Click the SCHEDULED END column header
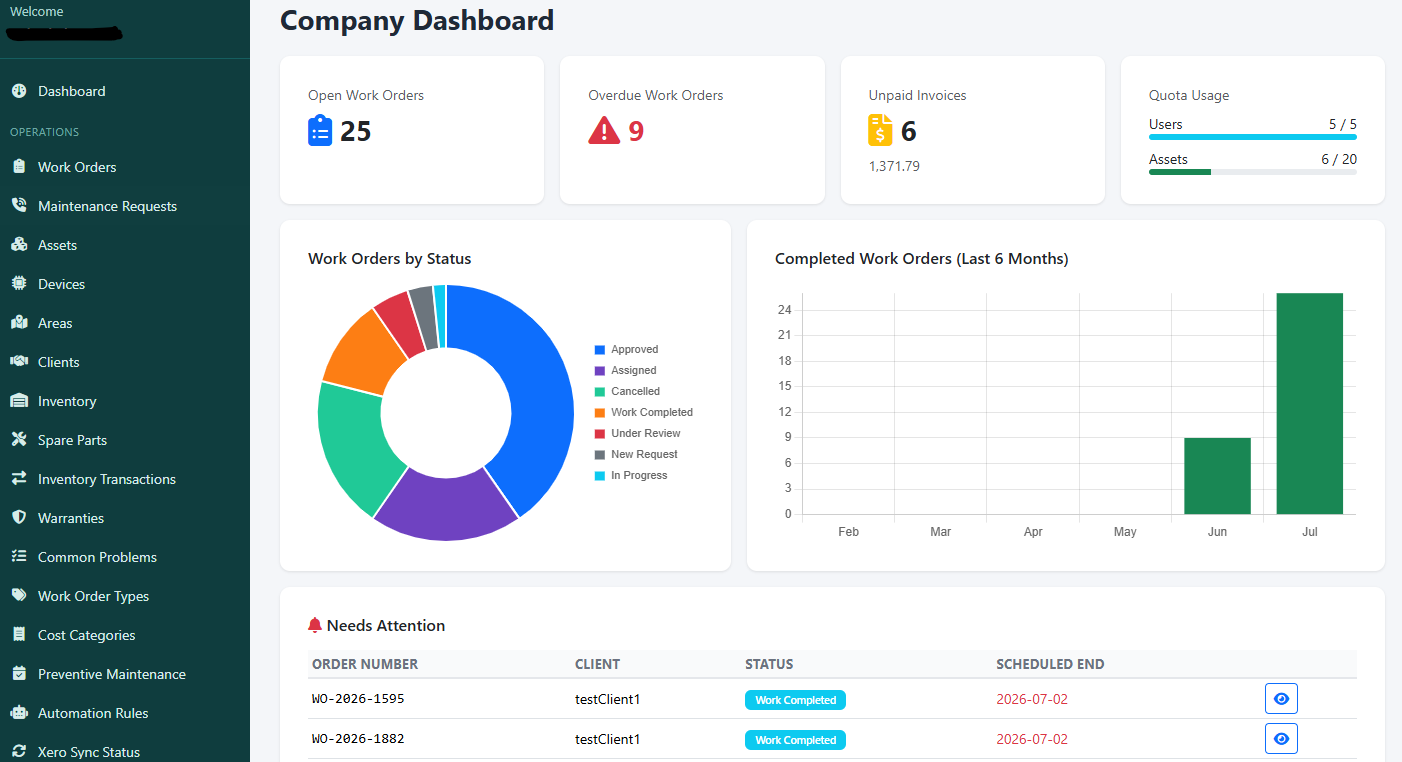Screen dimensions: 1402x762 (1050, 664)
